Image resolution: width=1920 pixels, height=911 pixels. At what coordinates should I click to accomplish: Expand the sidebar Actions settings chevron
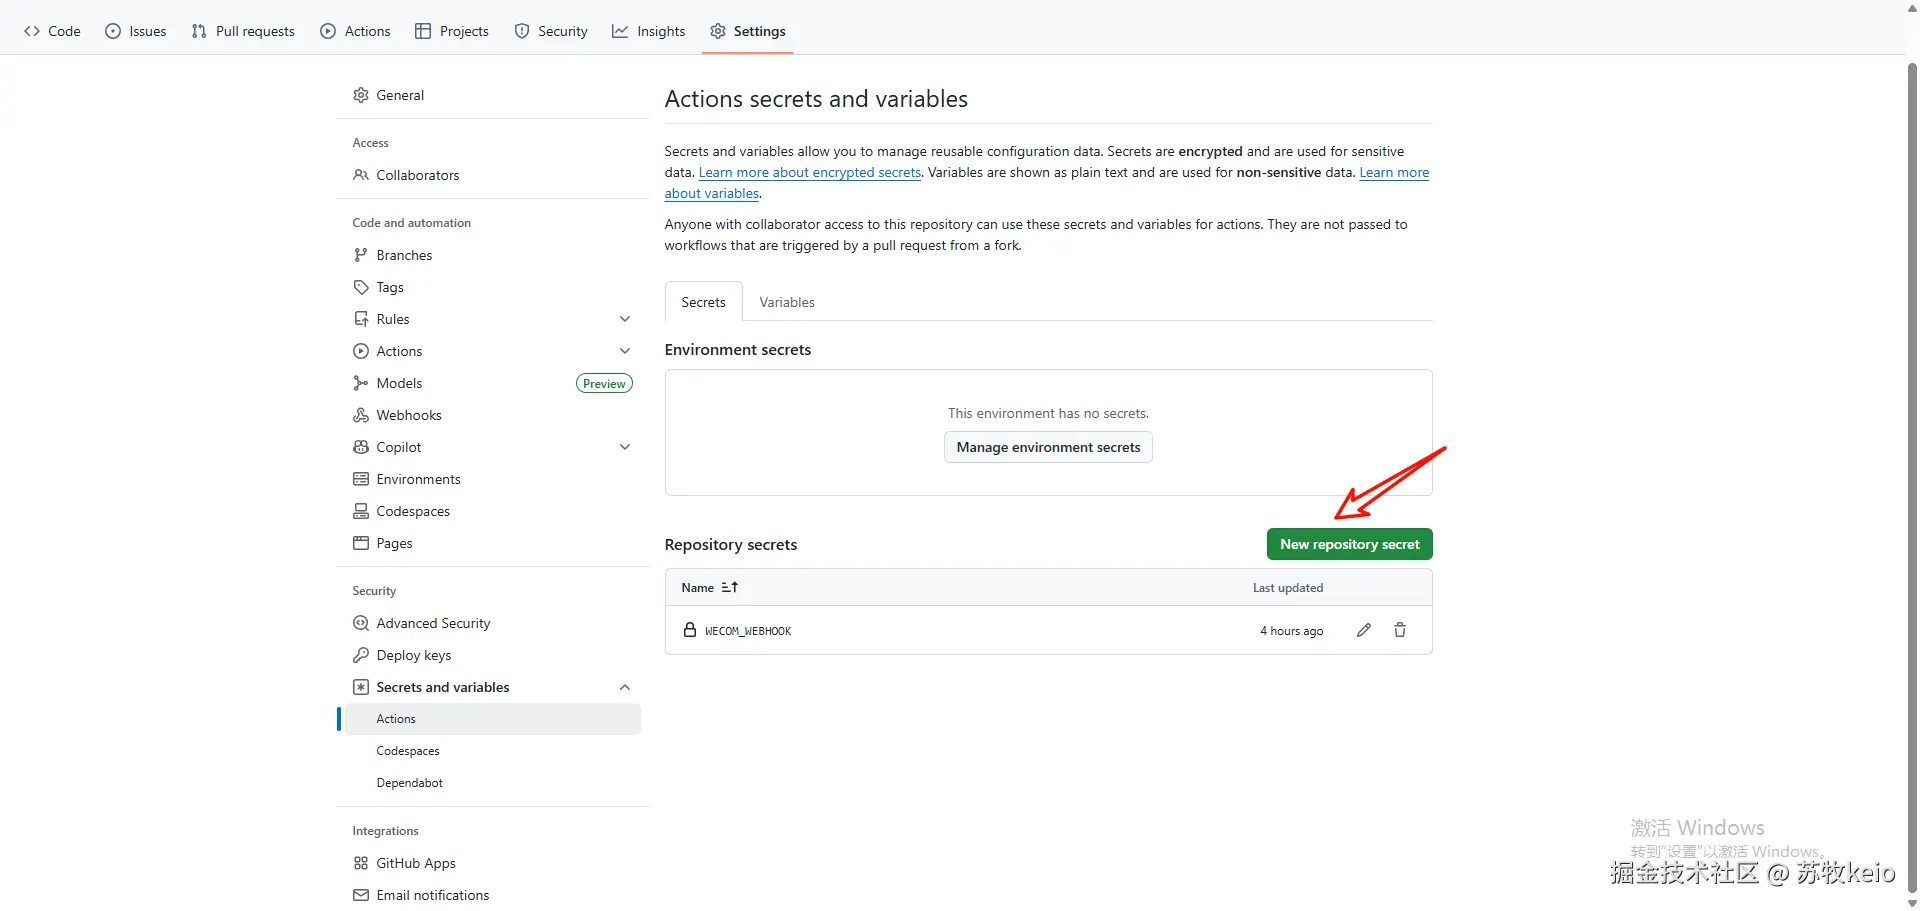[x=625, y=351]
